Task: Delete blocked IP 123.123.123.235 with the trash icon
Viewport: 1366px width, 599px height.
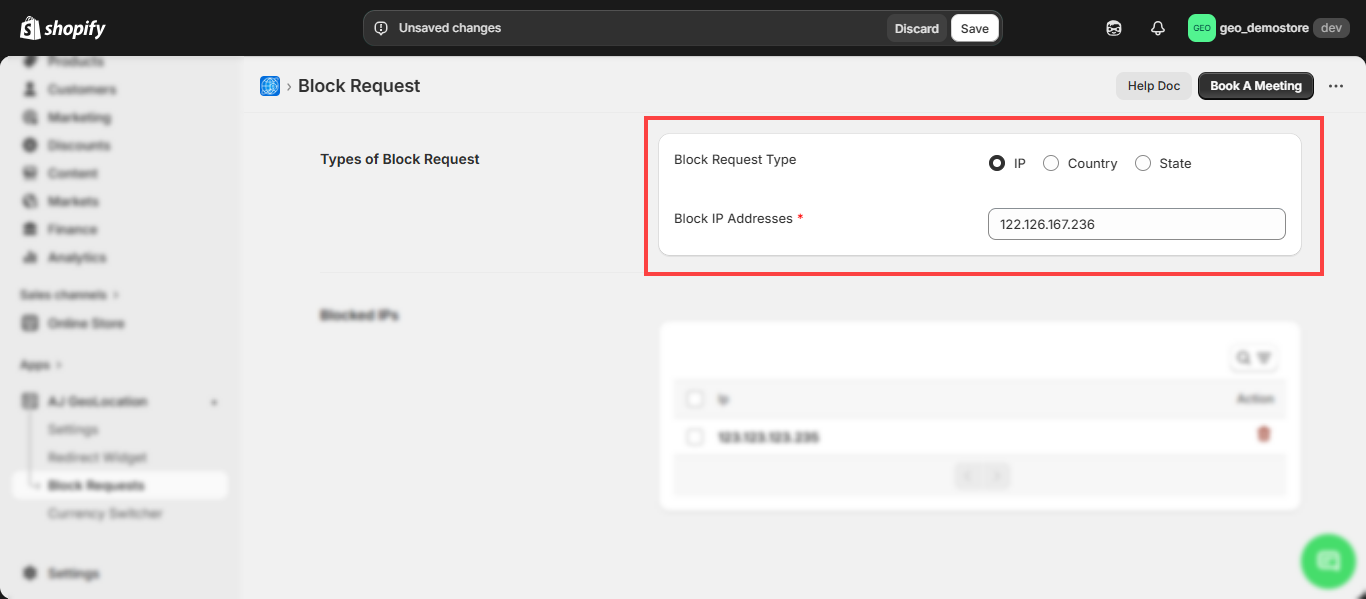Action: pos(1264,434)
